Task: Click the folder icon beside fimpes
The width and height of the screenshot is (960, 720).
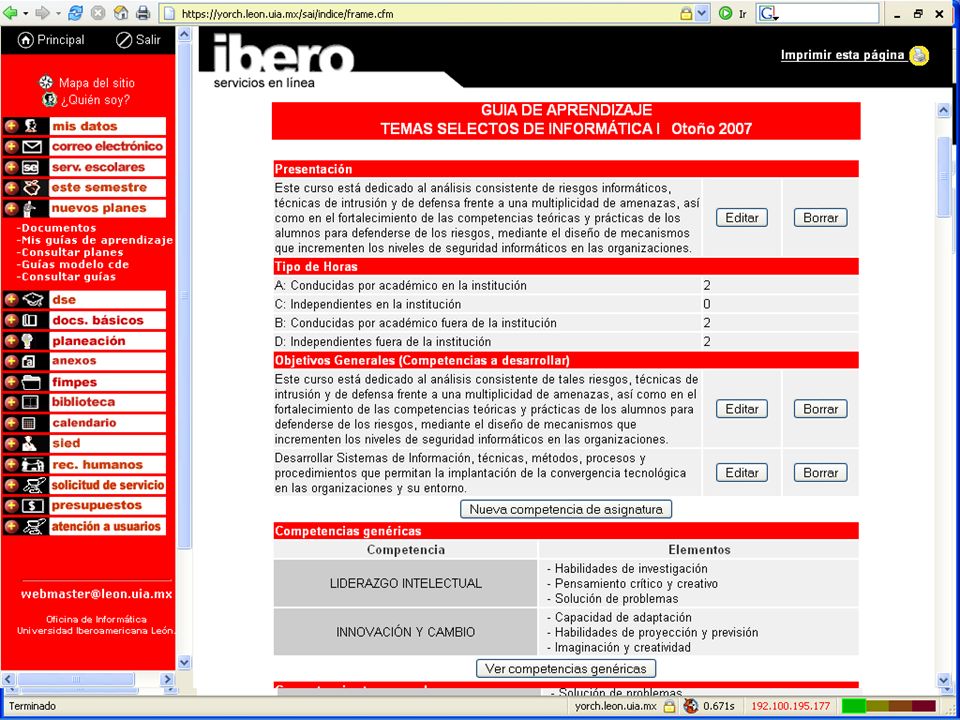Action: click(x=31, y=383)
